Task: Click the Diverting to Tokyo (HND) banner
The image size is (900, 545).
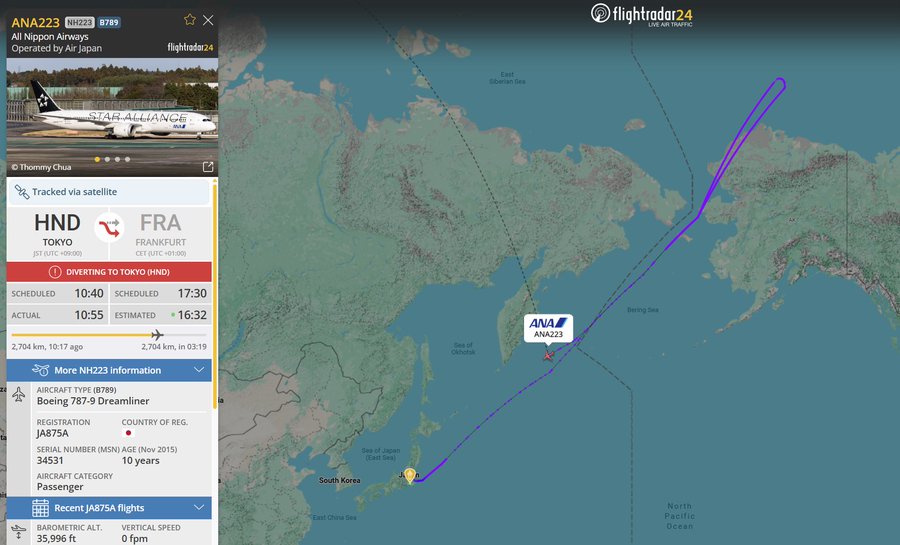Action: click(x=109, y=272)
